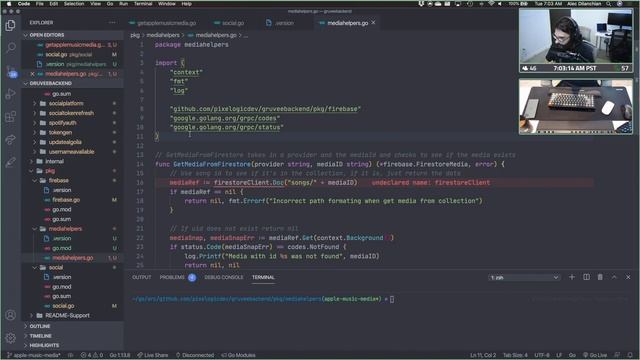This screenshot has width=640, height=360.
Task: Click Disconnected status bar item
Action: pyautogui.click(x=195, y=355)
